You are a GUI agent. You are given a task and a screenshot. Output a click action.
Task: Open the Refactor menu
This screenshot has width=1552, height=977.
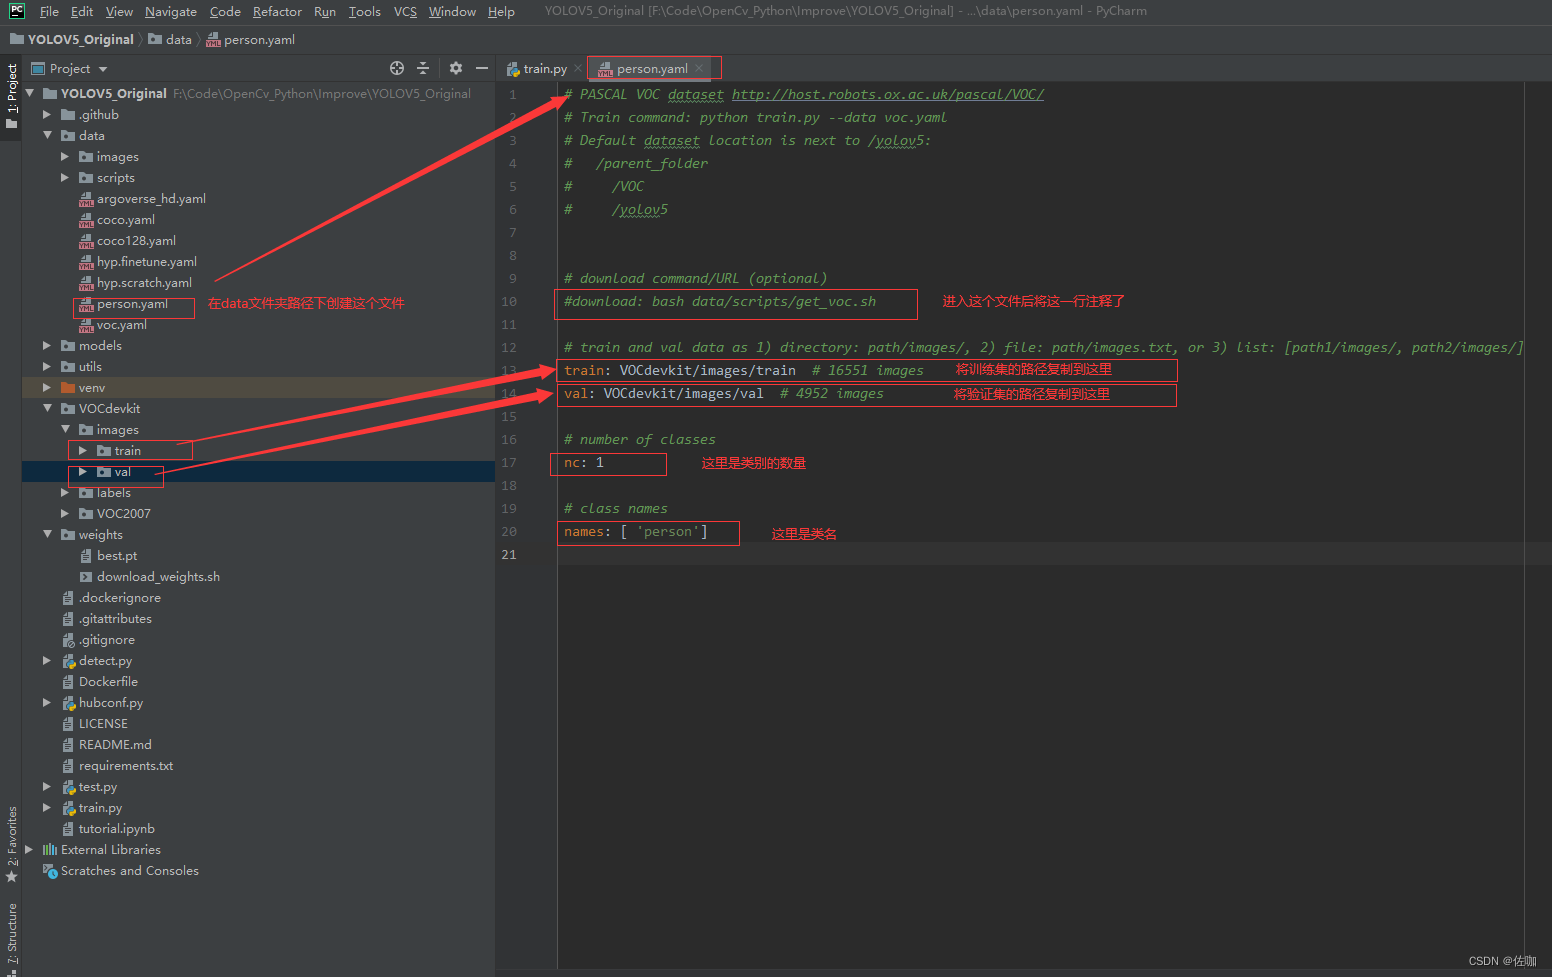[x=277, y=12]
